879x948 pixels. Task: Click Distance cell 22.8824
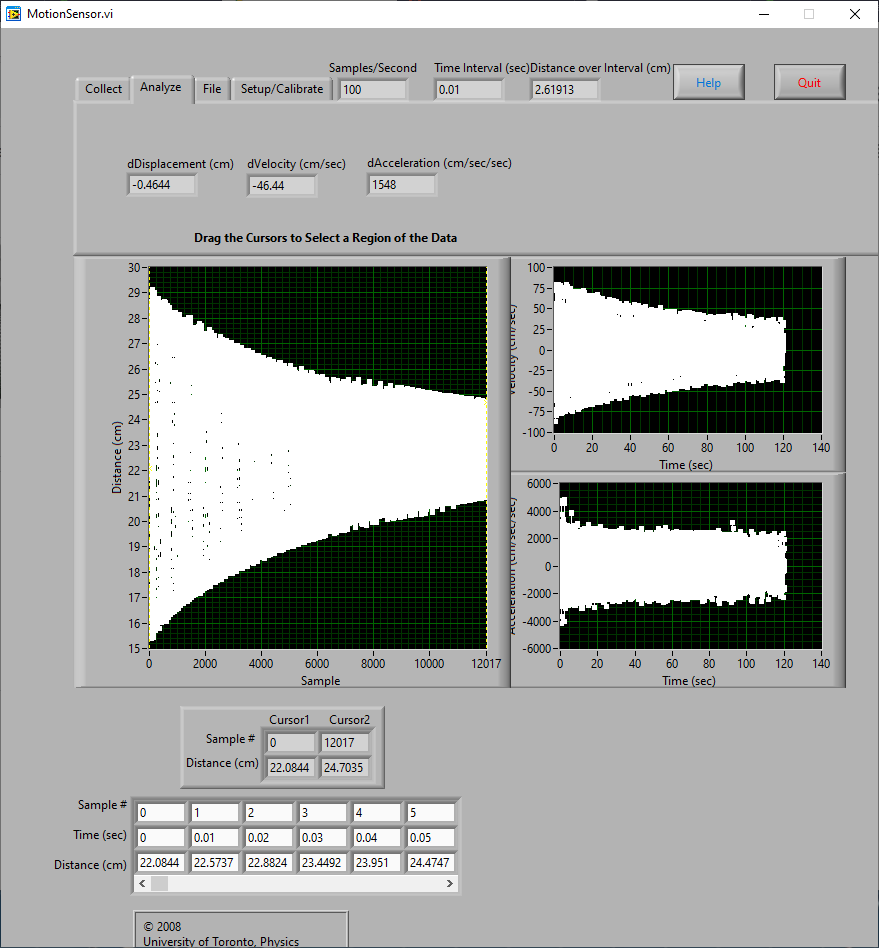tap(269, 863)
